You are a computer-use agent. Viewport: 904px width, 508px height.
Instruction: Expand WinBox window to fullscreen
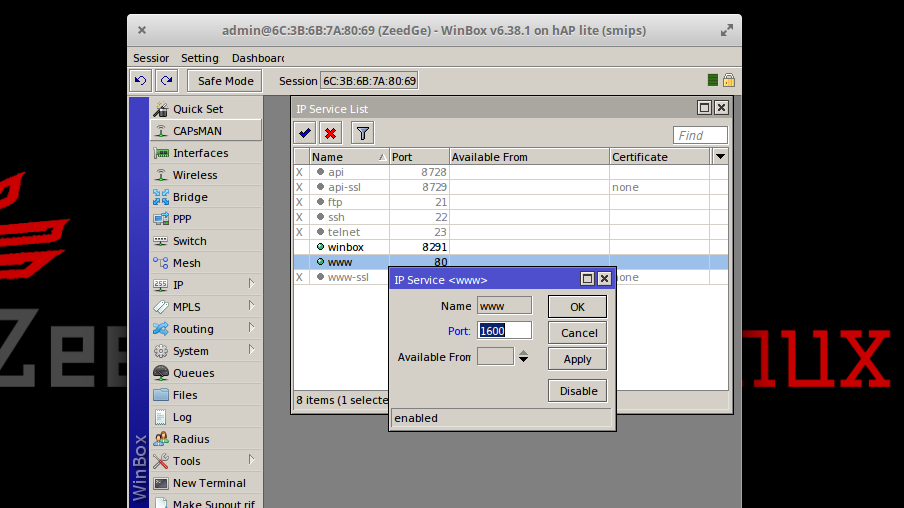(x=726, y=31)
